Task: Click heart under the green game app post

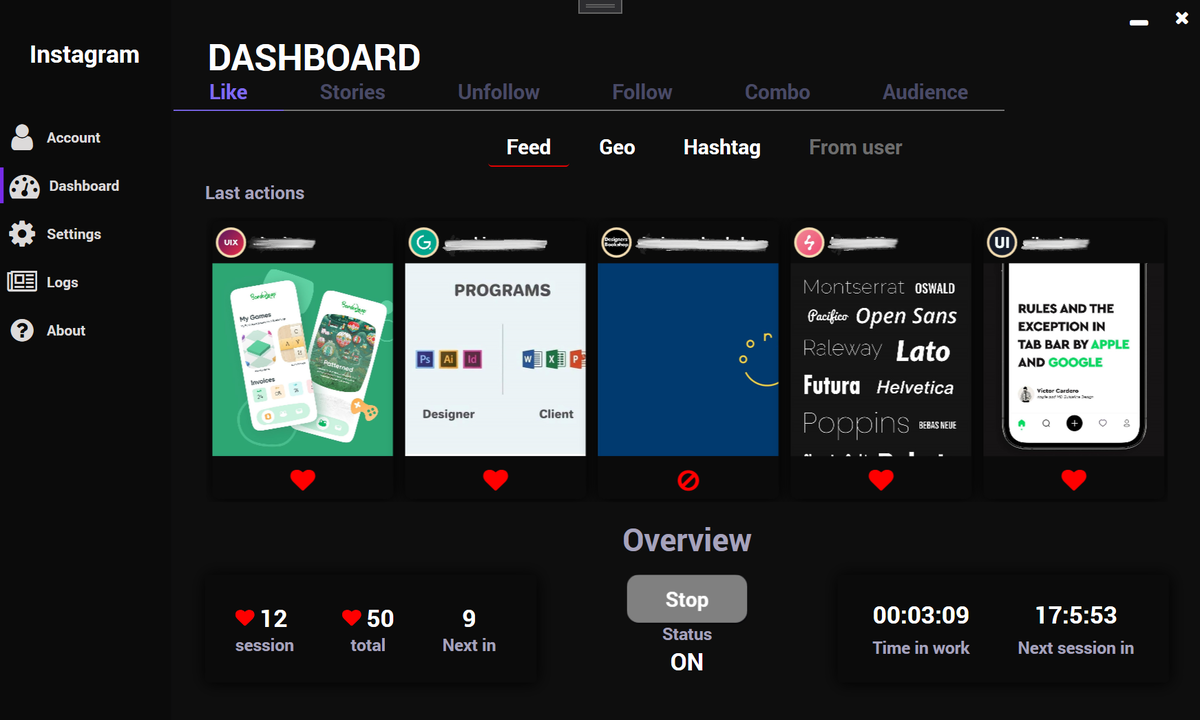Action: 303,480
